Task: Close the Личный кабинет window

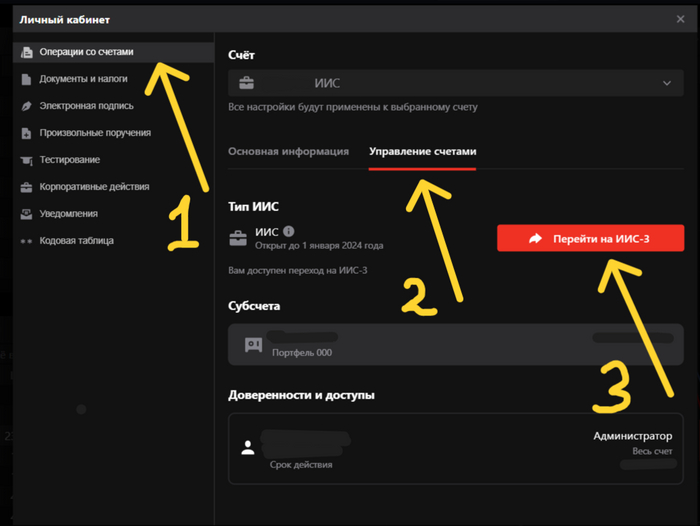Action: [x=680, y=19]
